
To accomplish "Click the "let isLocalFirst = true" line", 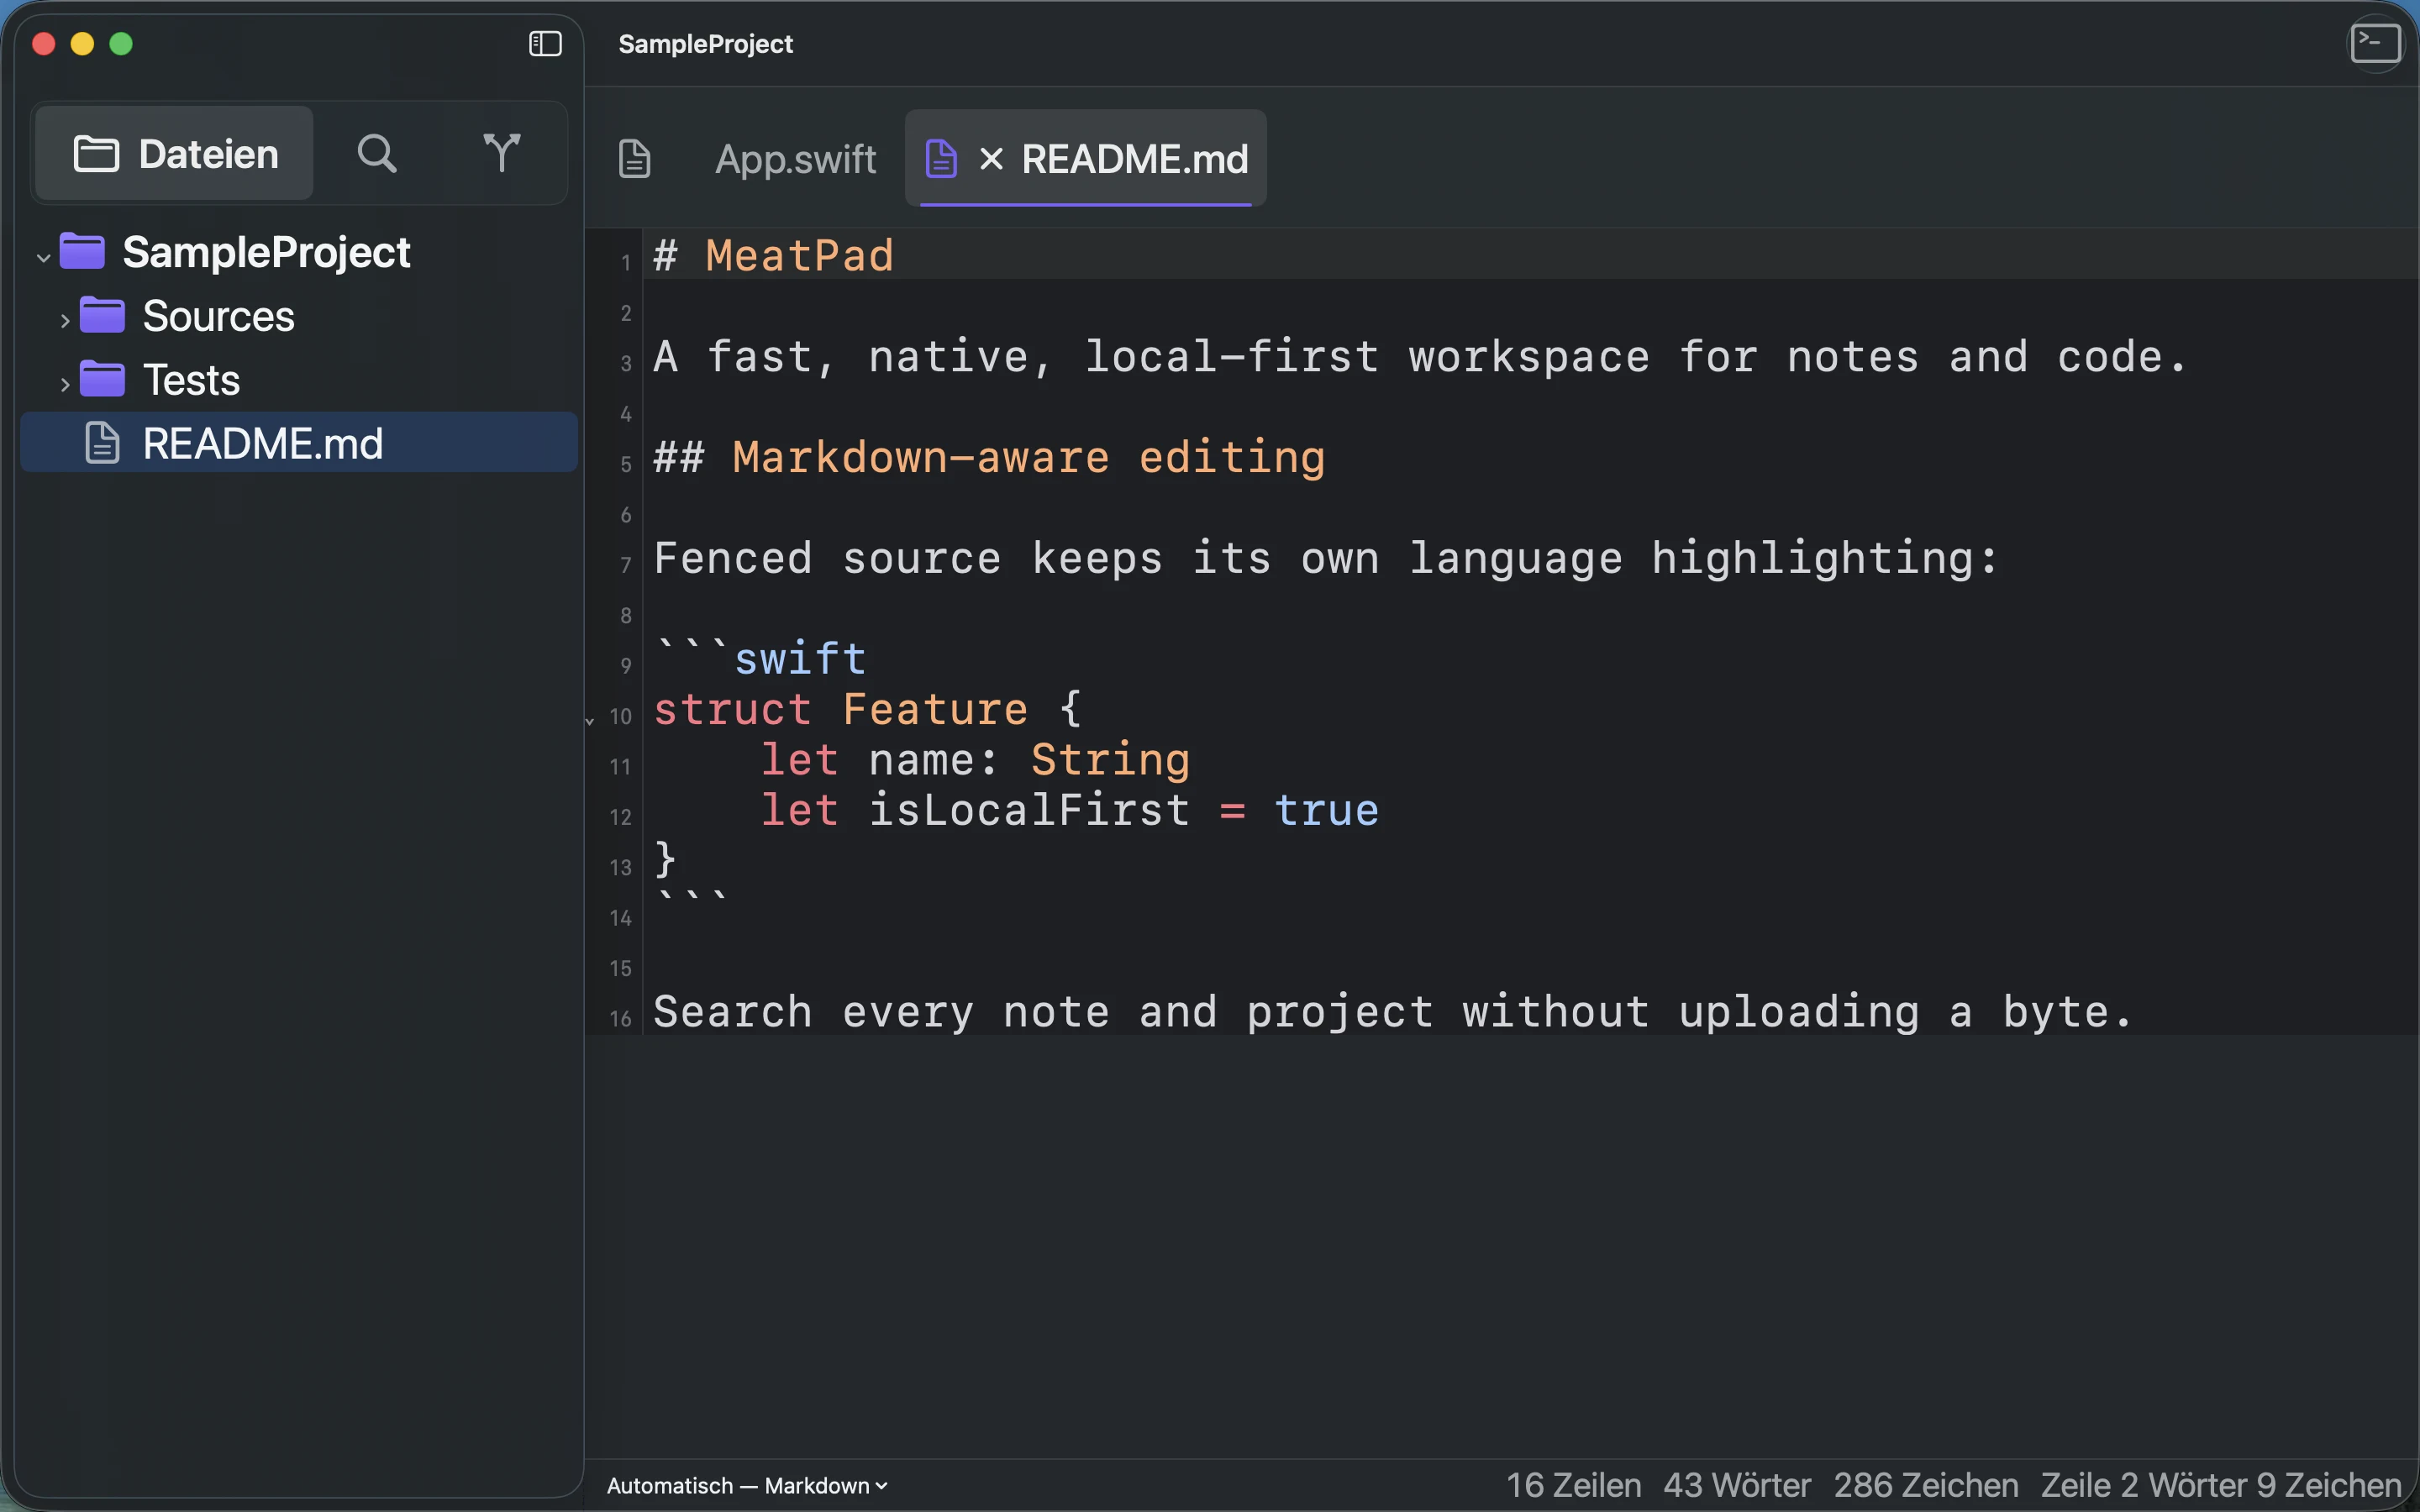I will [1069, 810].
